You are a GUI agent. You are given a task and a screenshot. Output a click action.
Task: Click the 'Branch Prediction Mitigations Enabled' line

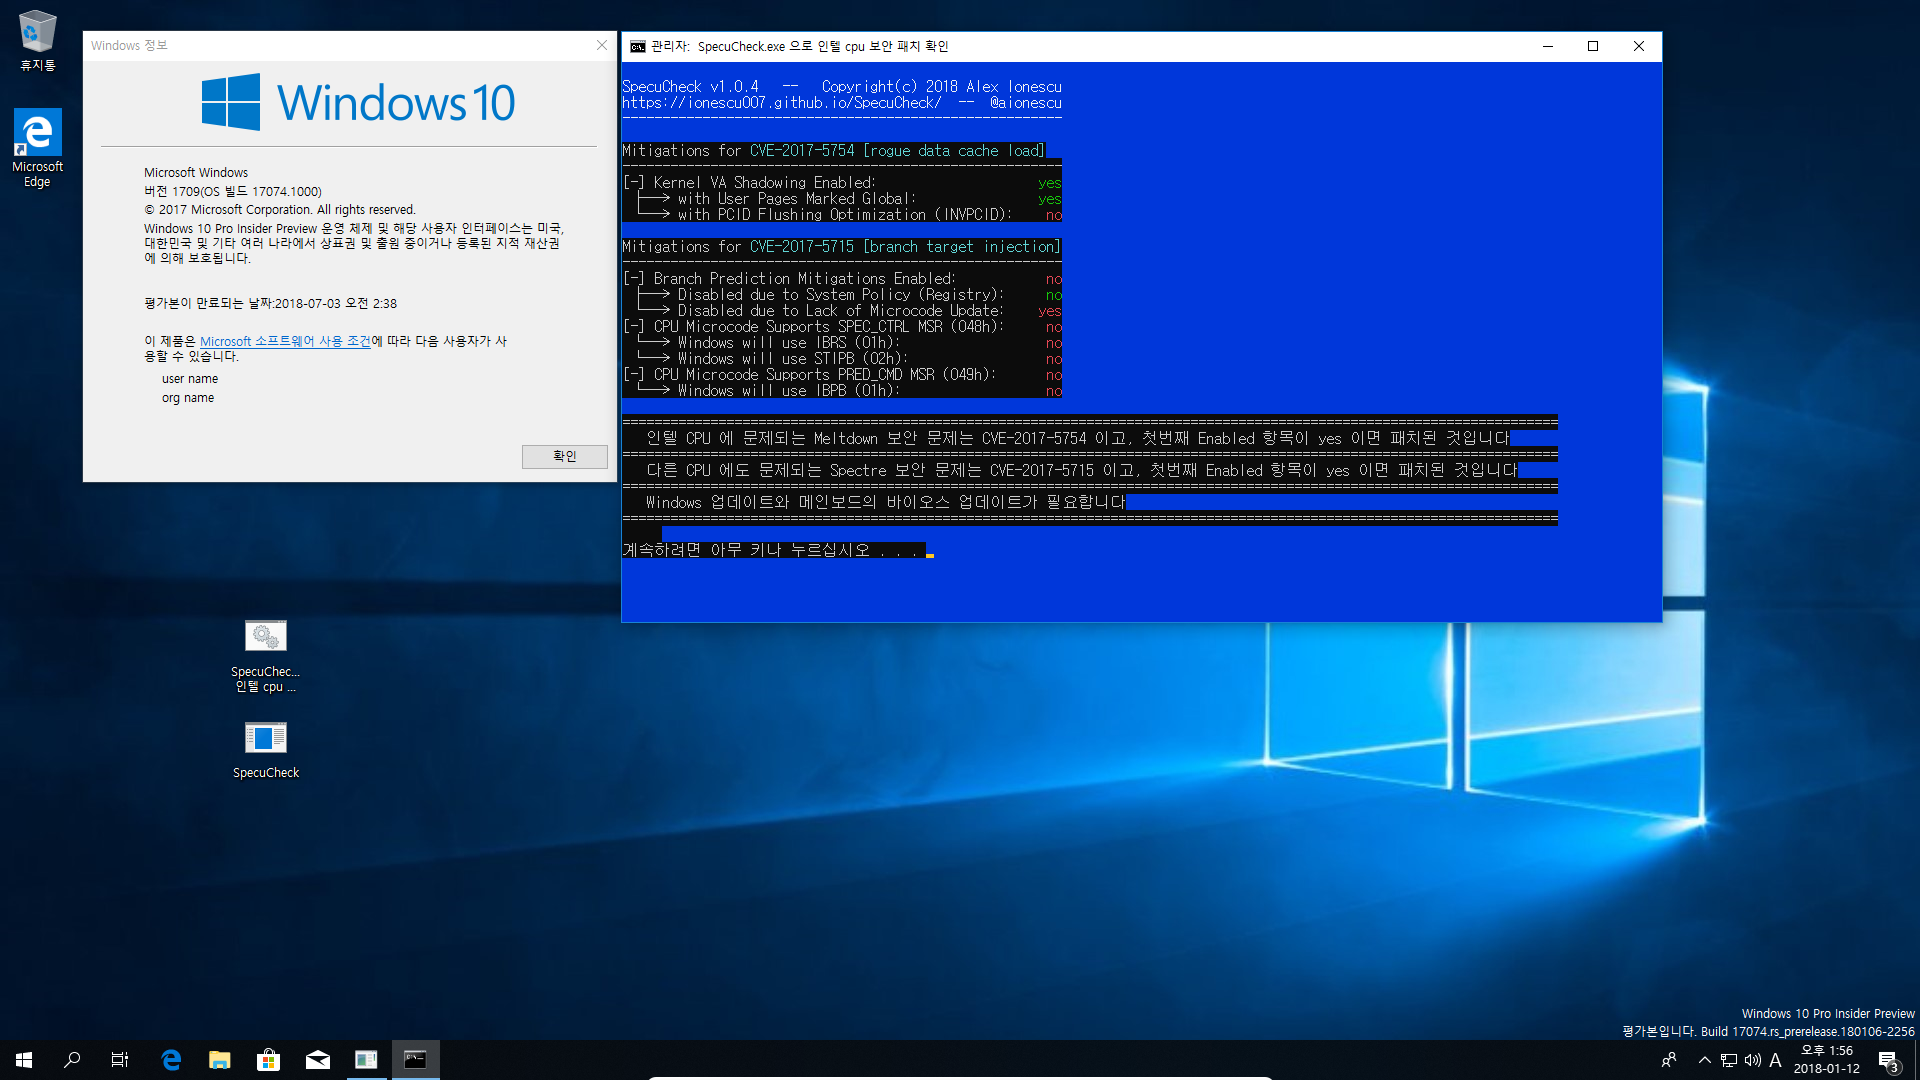(842, 278)
